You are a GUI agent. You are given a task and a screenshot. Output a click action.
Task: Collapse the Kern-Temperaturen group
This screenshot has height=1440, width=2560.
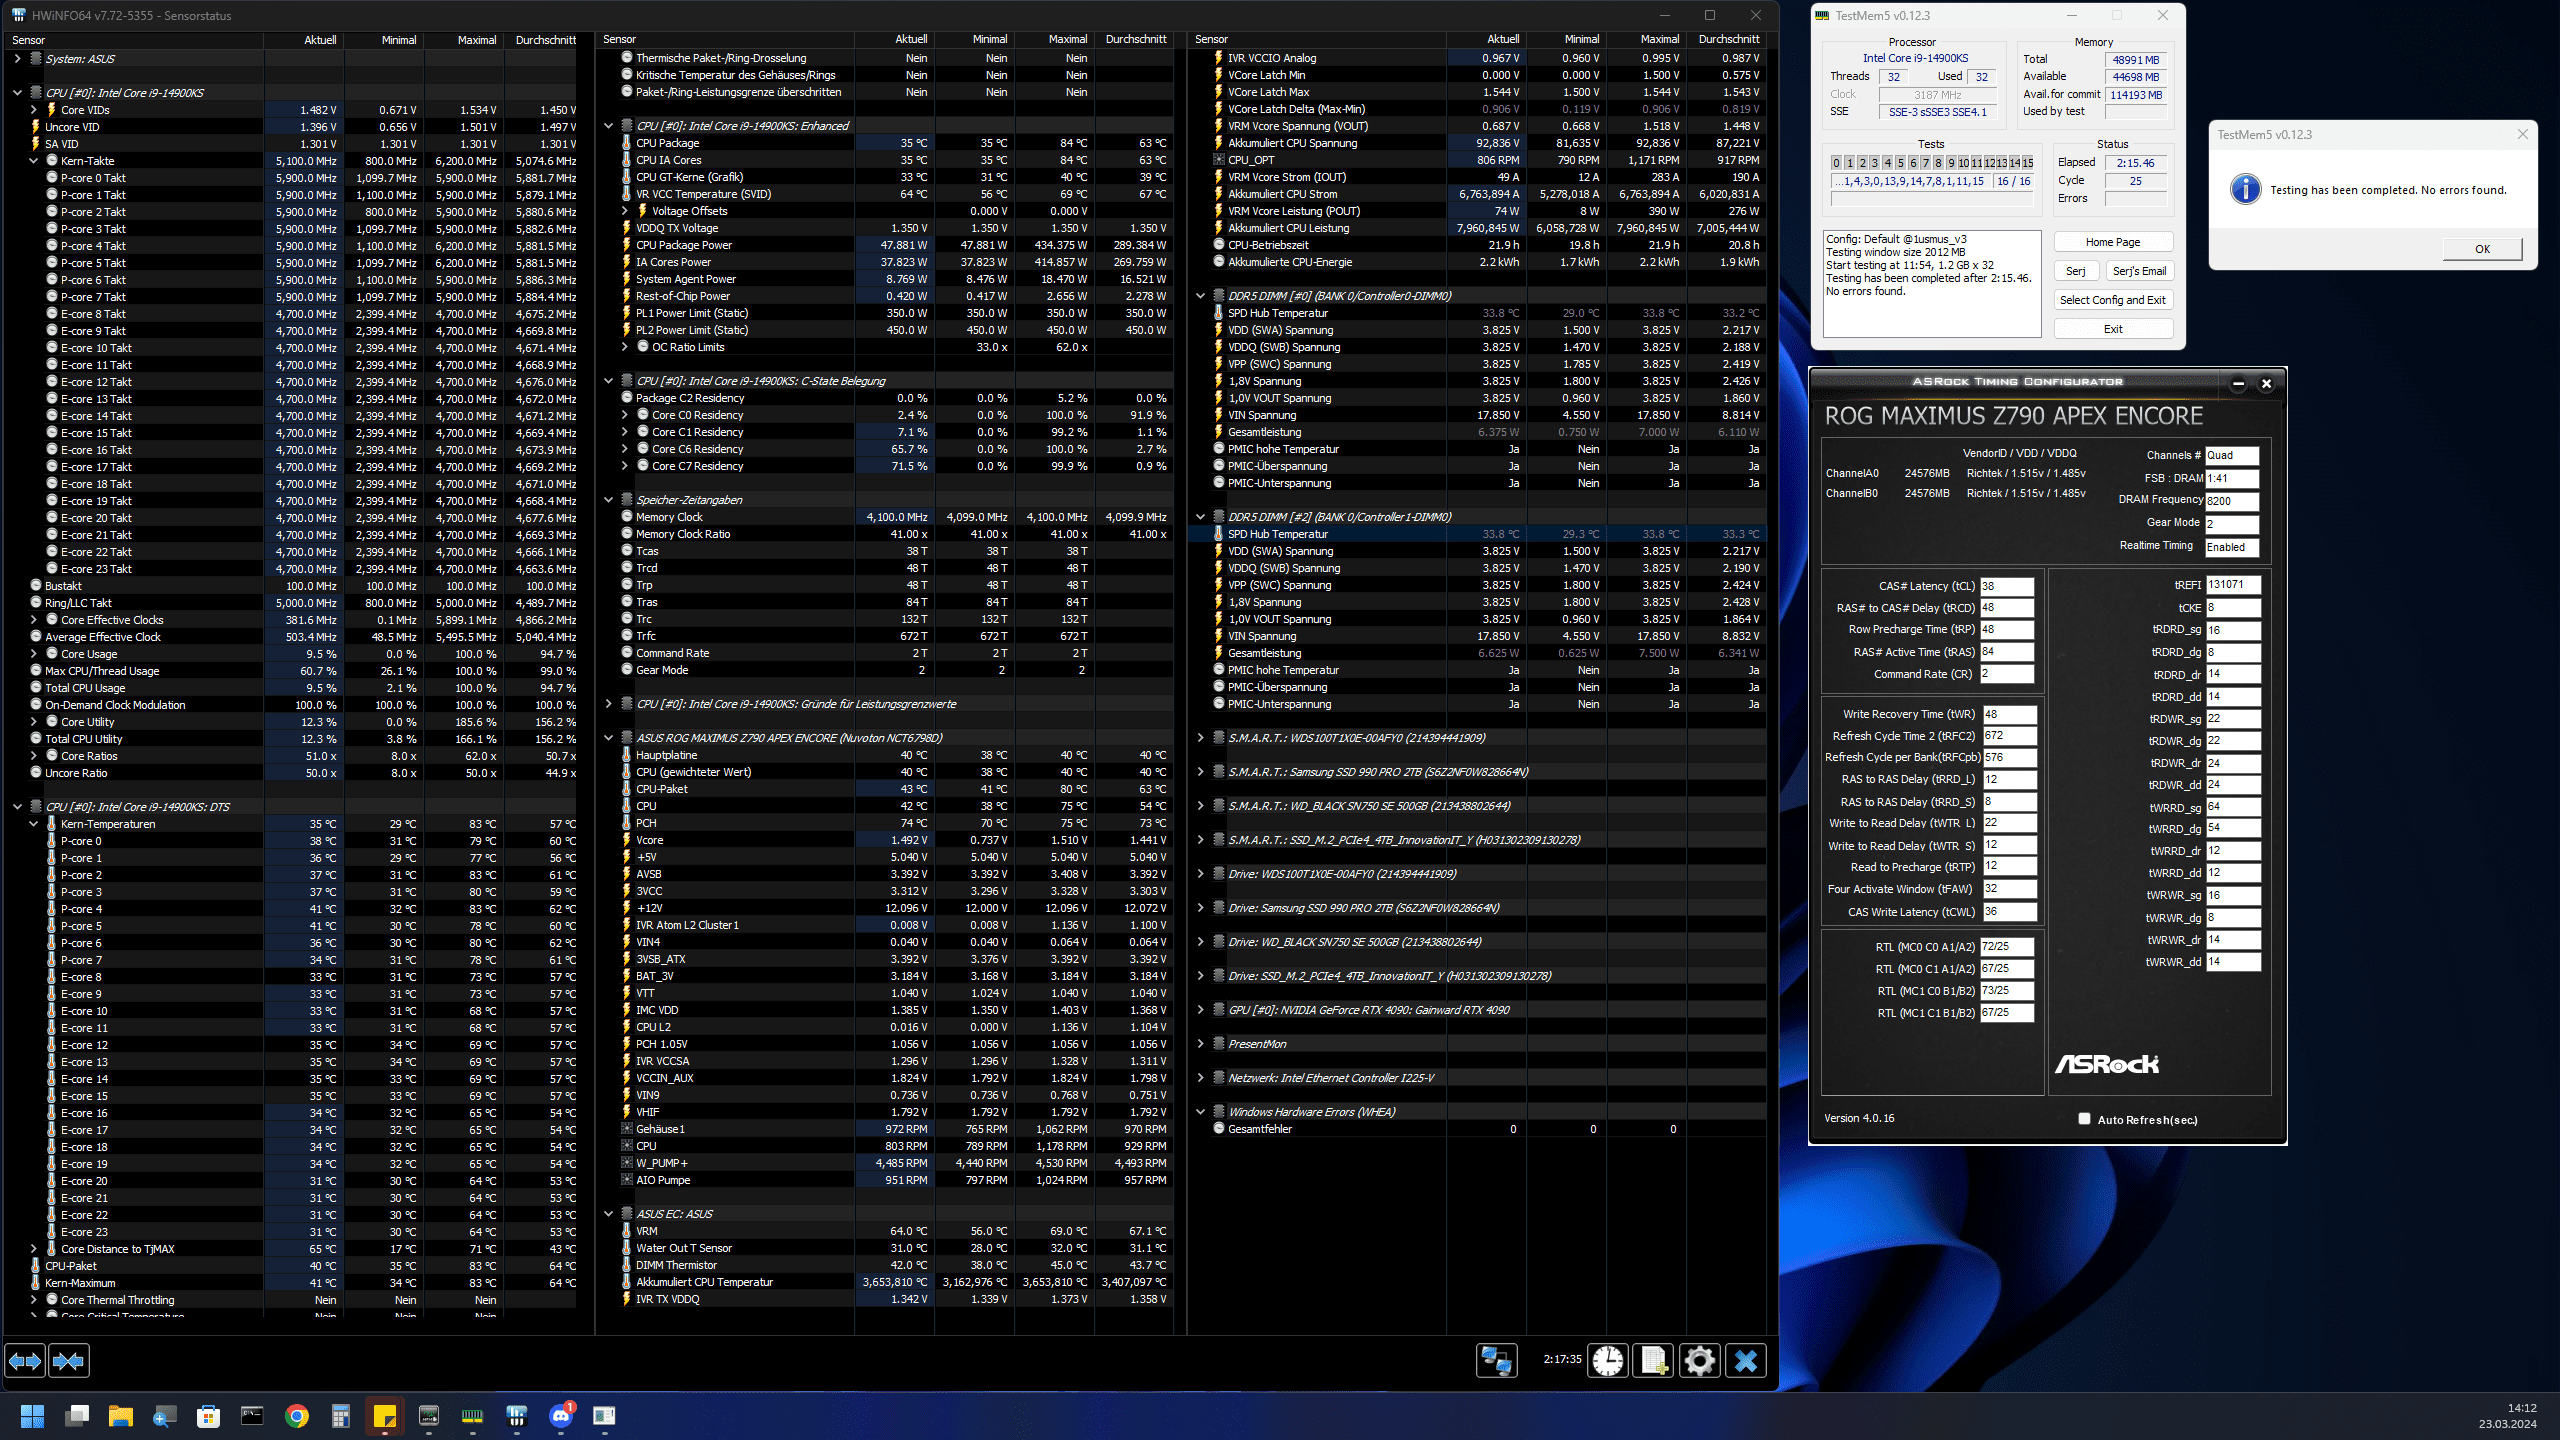click(34, 824)
